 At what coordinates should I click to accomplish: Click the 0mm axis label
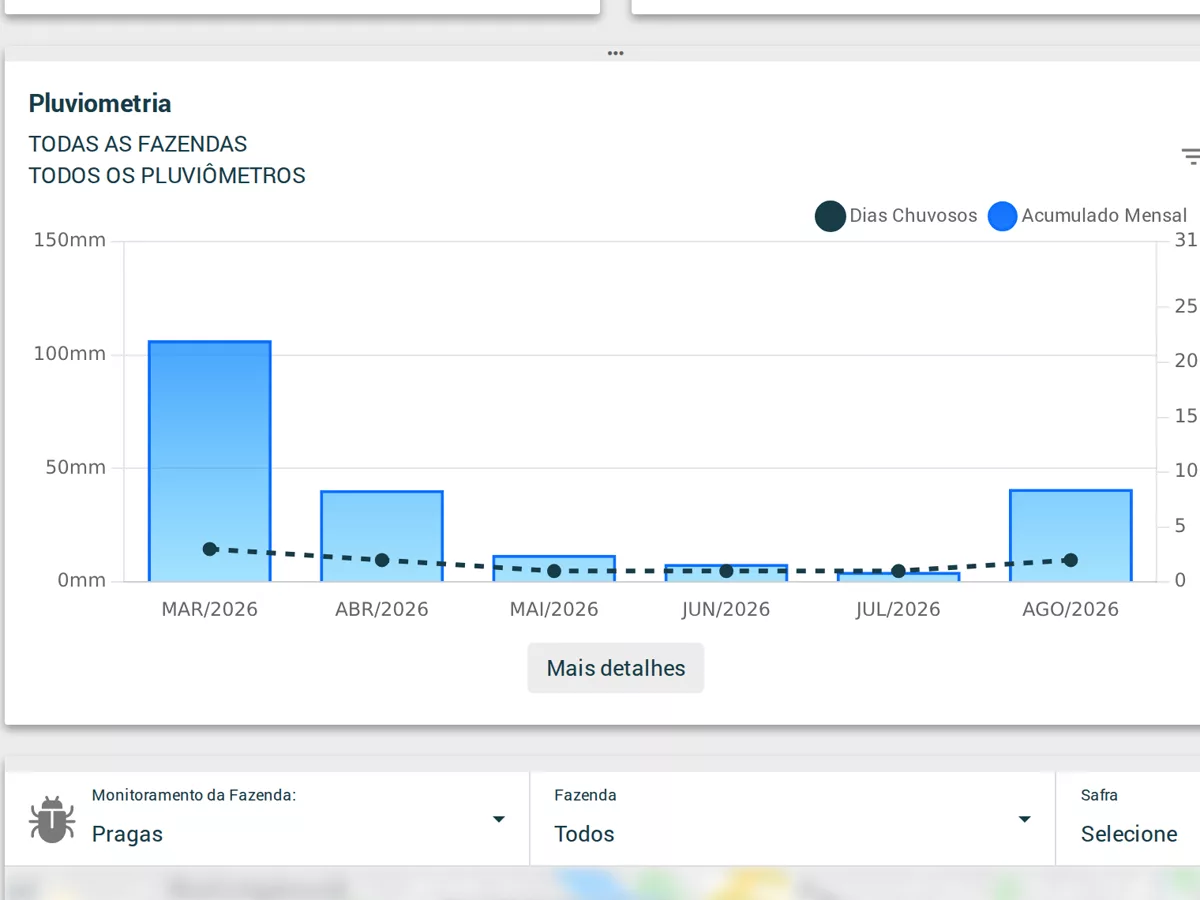[81, 580]
